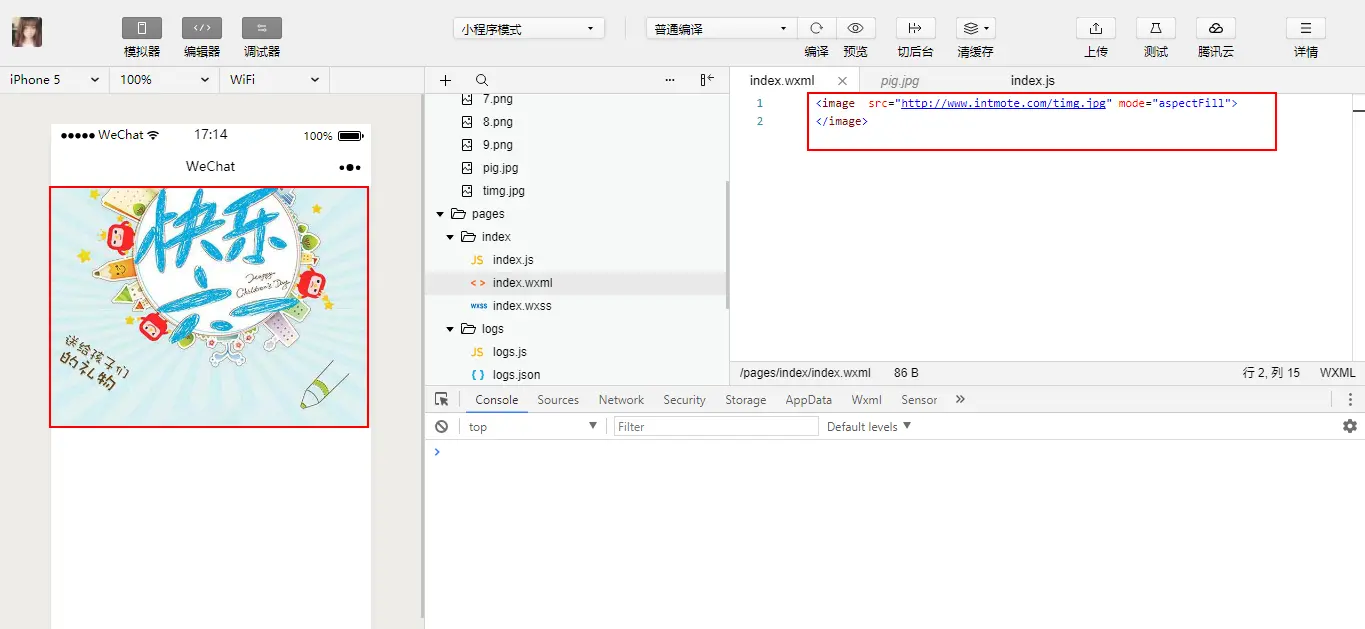1365x629 pixels.
Task: Open index.js in the file tree
Action: 513,260
